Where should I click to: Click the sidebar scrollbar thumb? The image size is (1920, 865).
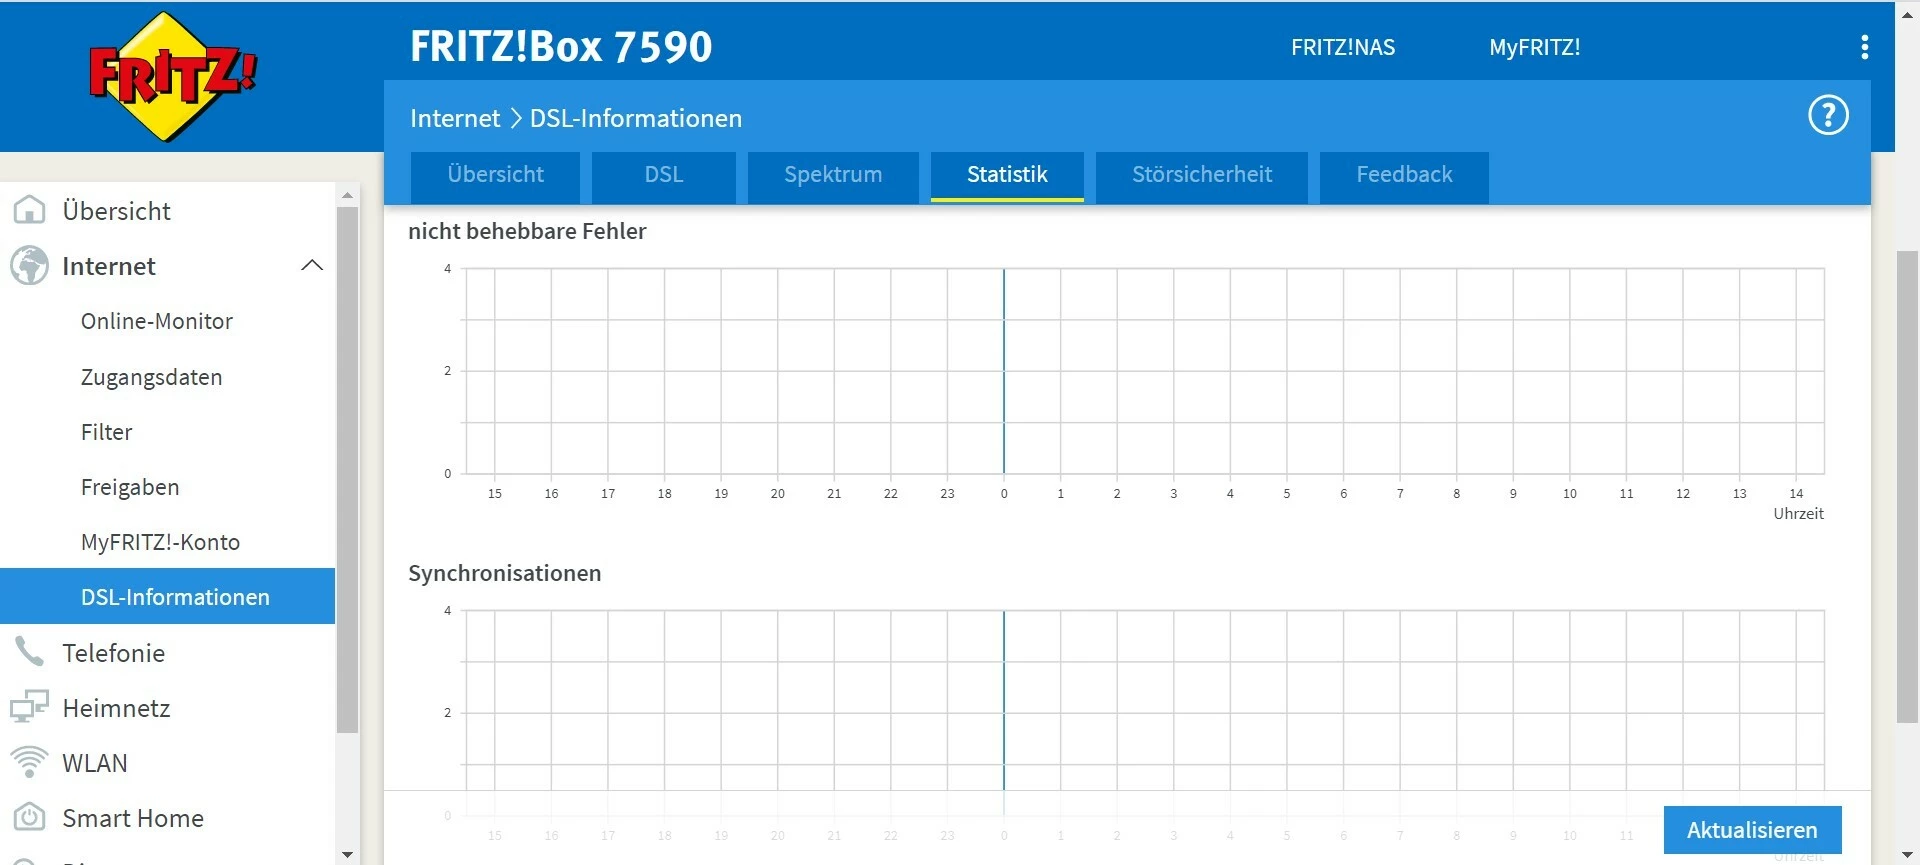[347, 470]
